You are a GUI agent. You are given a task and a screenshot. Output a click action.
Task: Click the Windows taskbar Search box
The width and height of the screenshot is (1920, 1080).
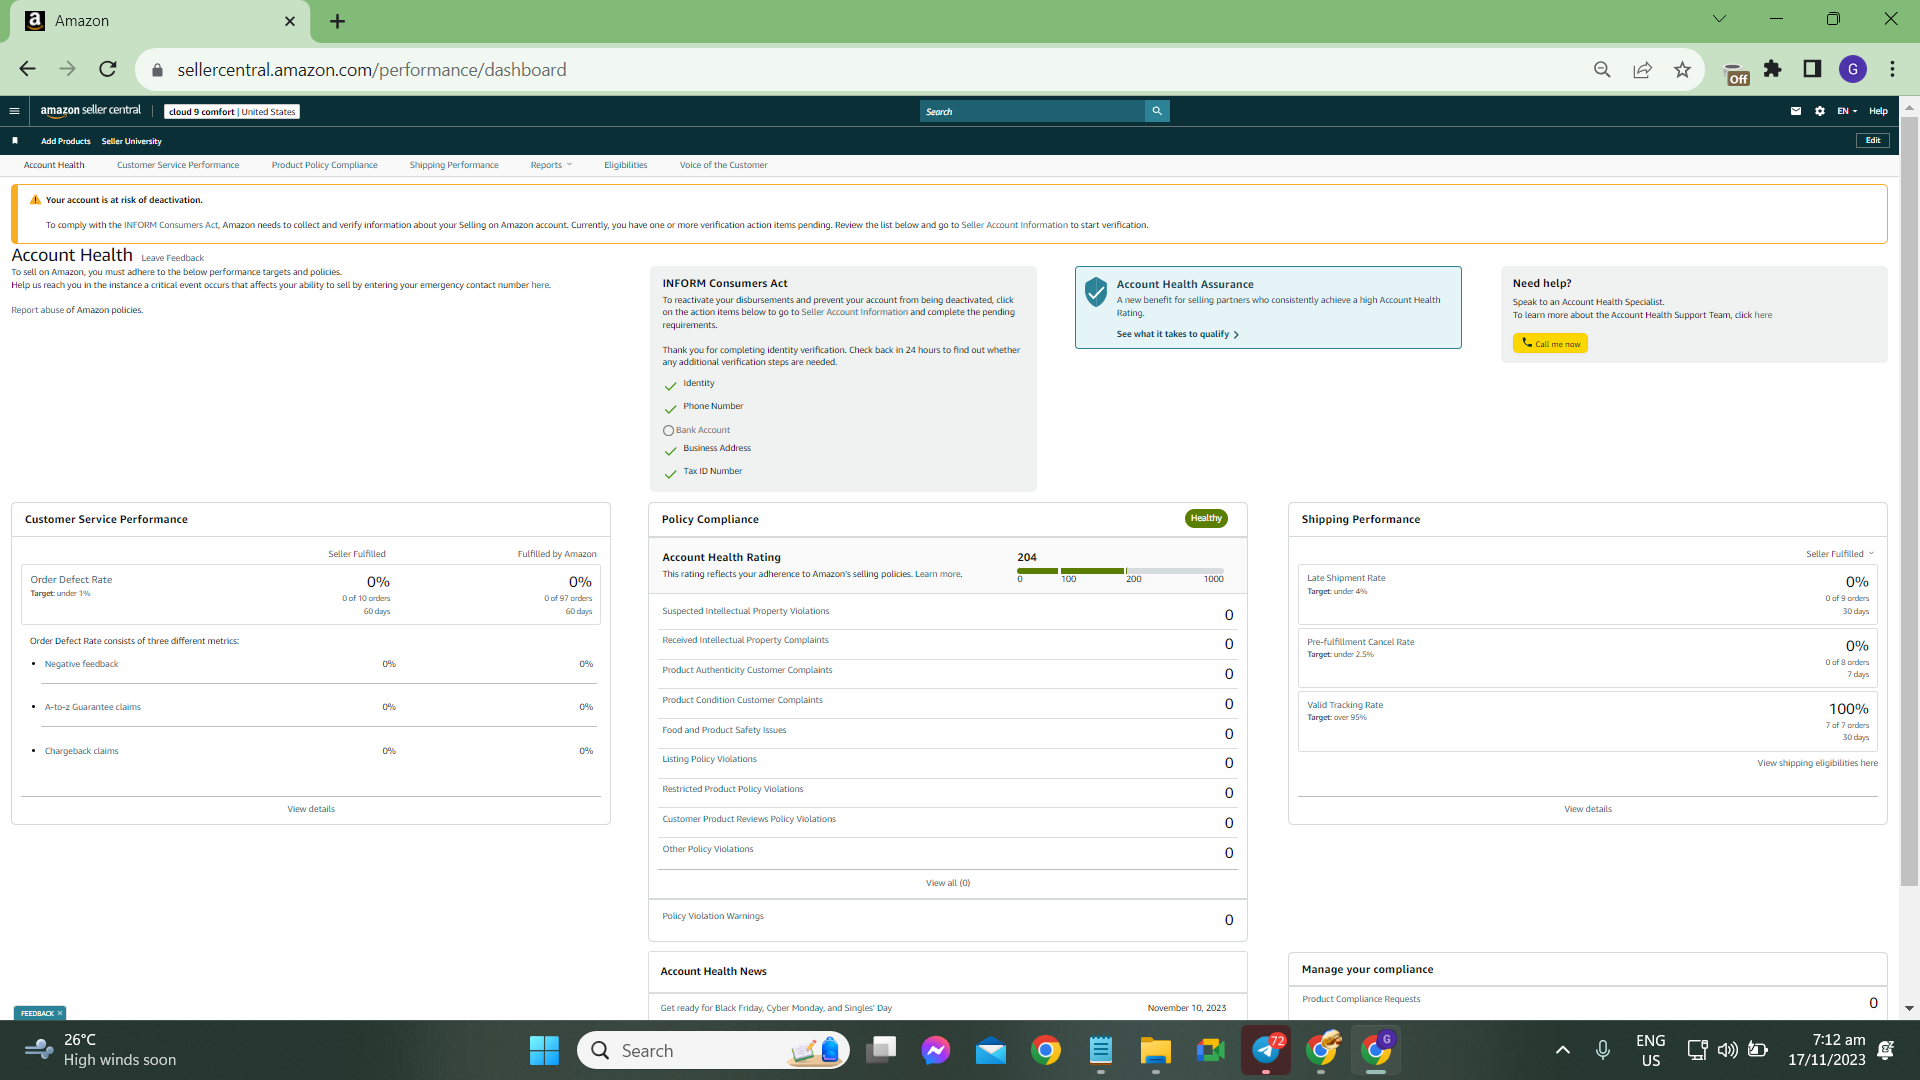click(x=713, y=1050)
